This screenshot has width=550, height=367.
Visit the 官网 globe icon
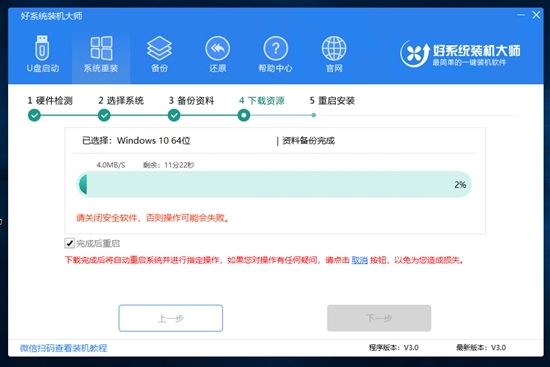tap(334, 54)
